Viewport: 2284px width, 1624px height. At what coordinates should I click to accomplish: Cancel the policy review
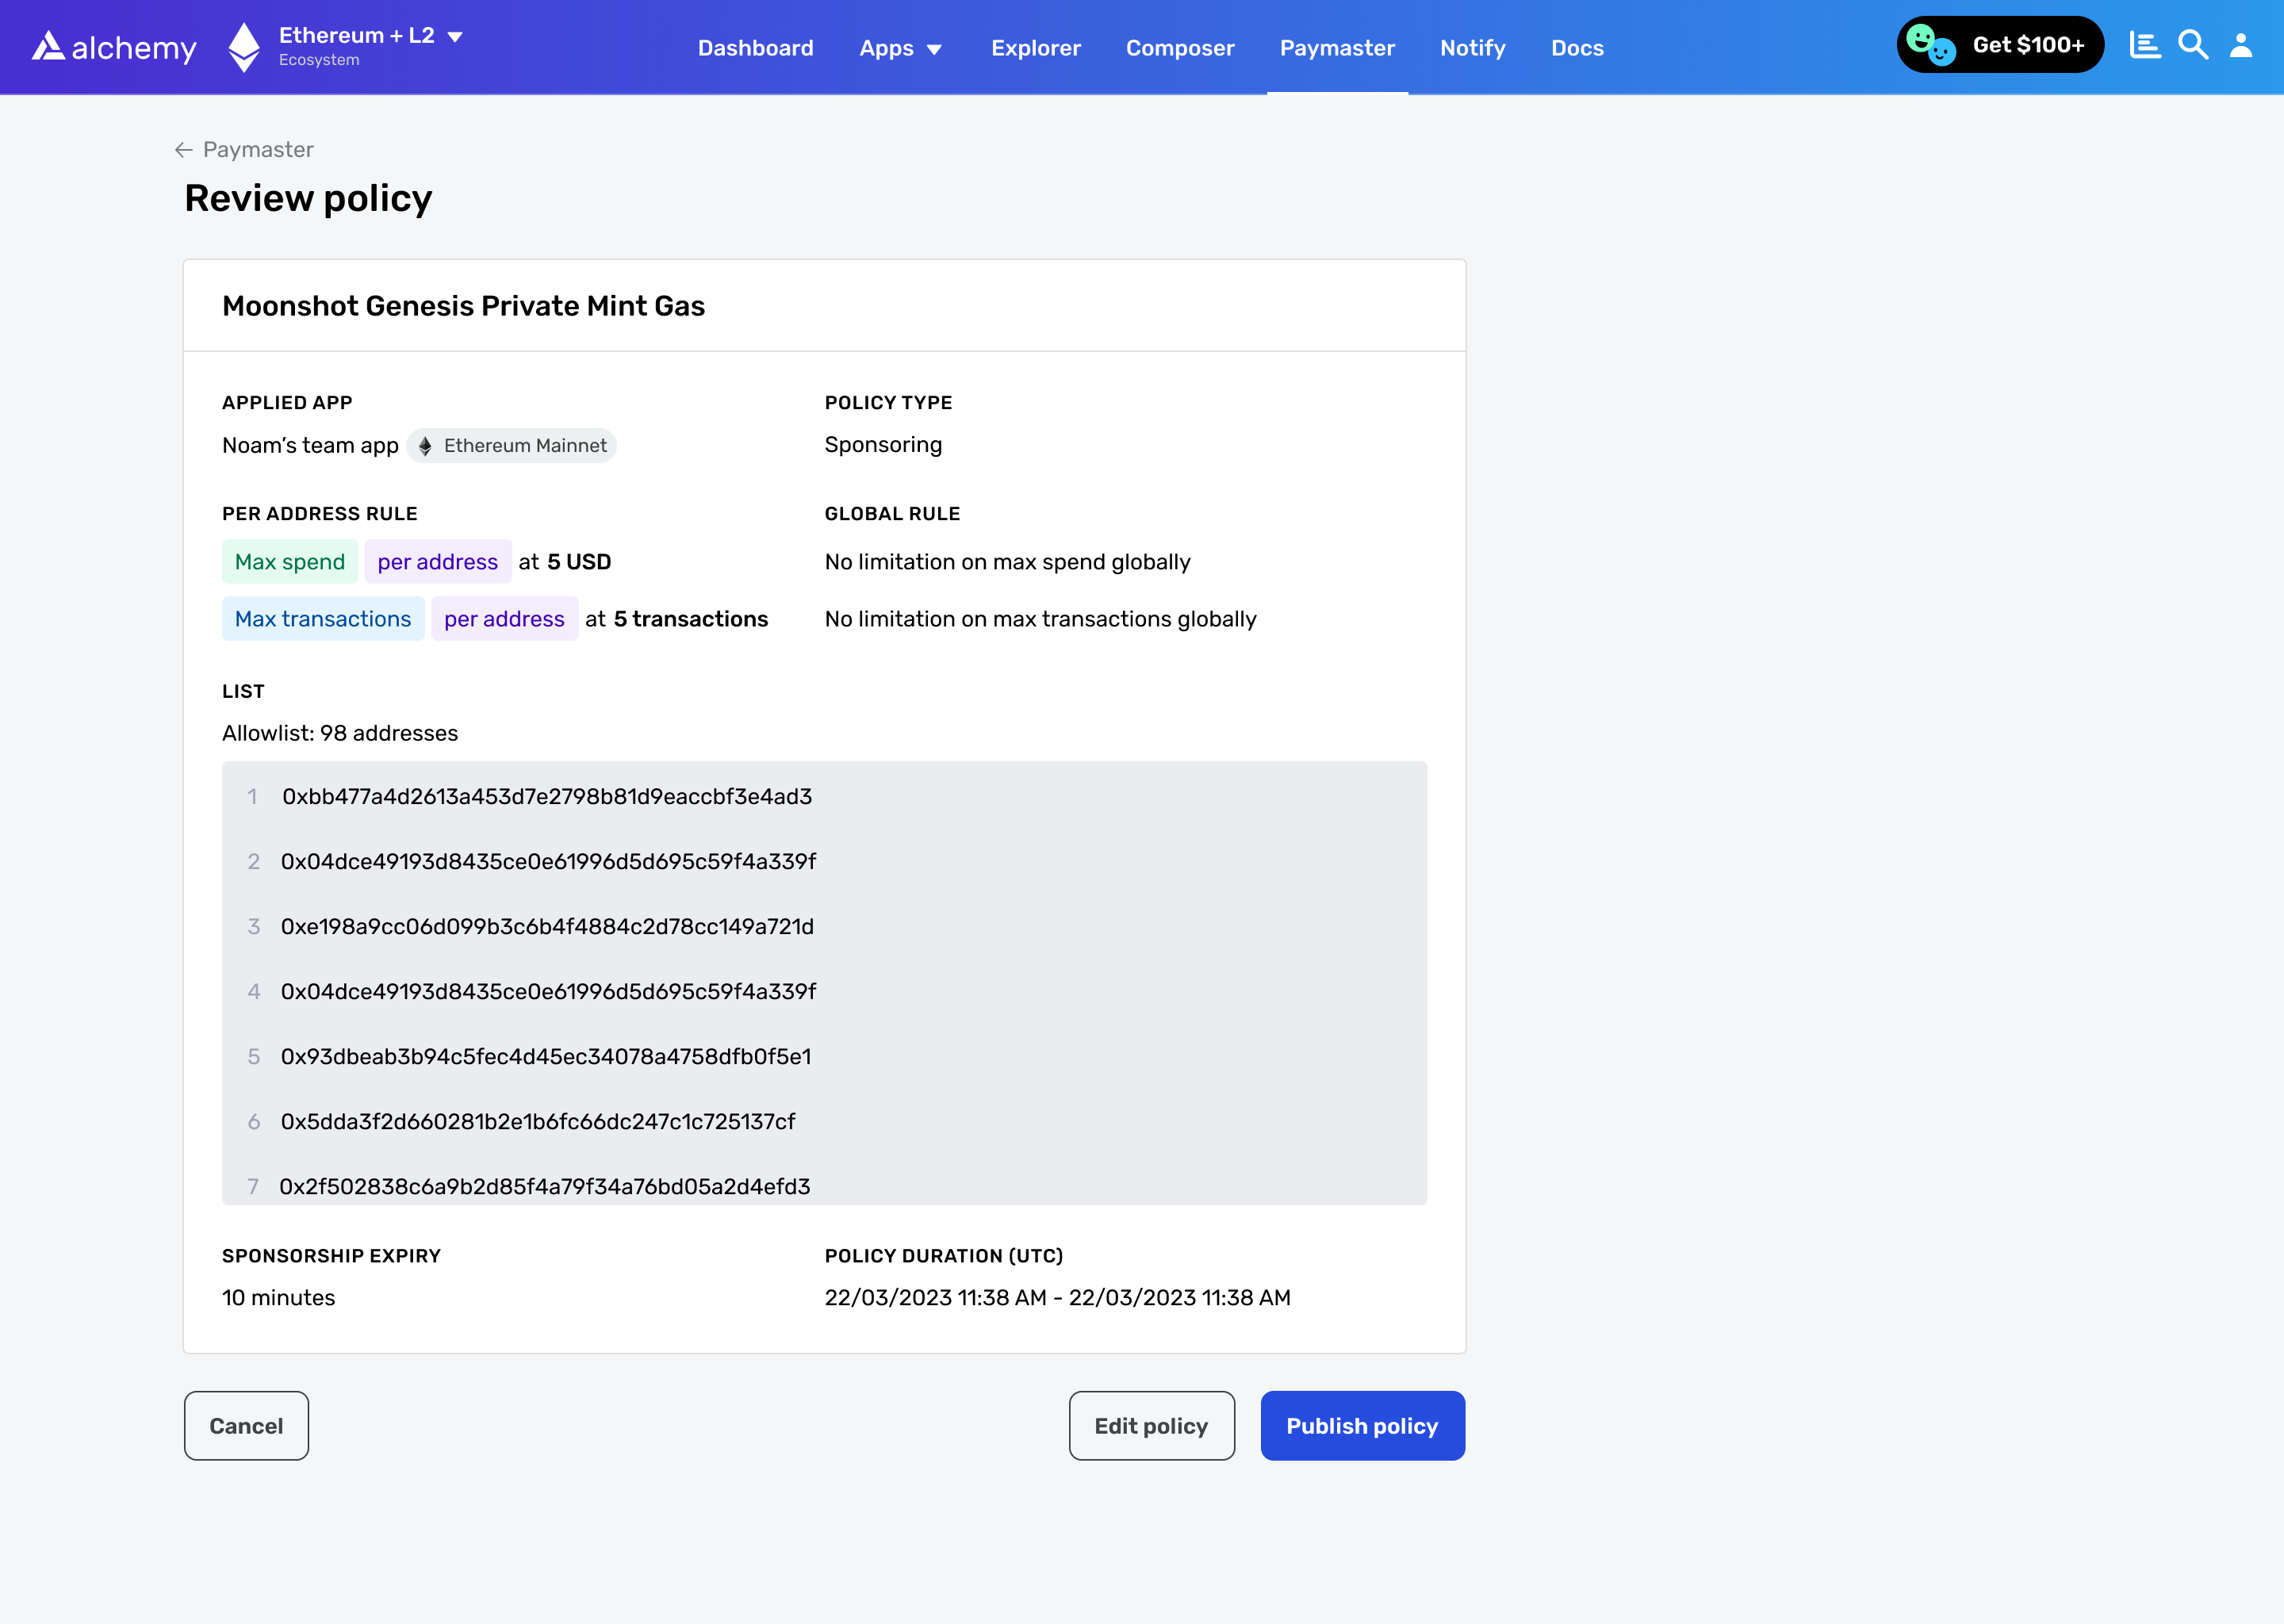pos(246,1425)
